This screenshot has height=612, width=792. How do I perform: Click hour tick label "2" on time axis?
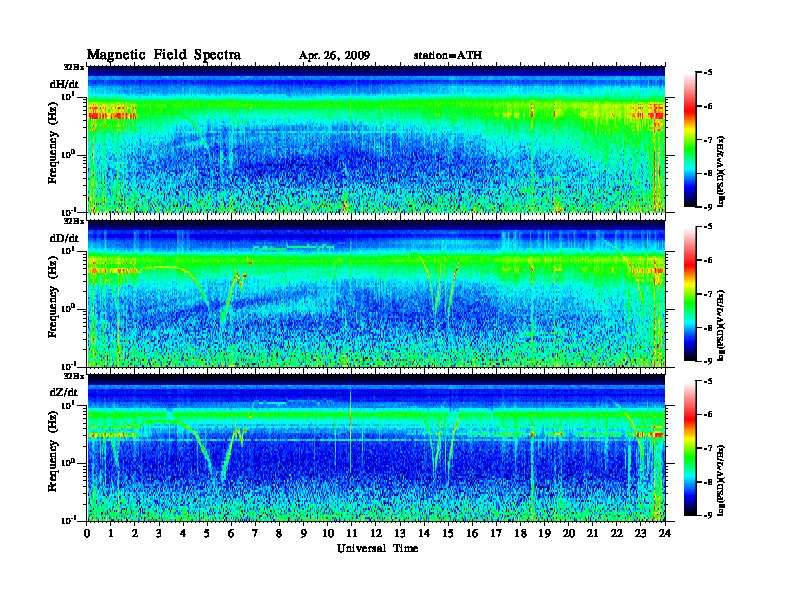tap(135, 534)
